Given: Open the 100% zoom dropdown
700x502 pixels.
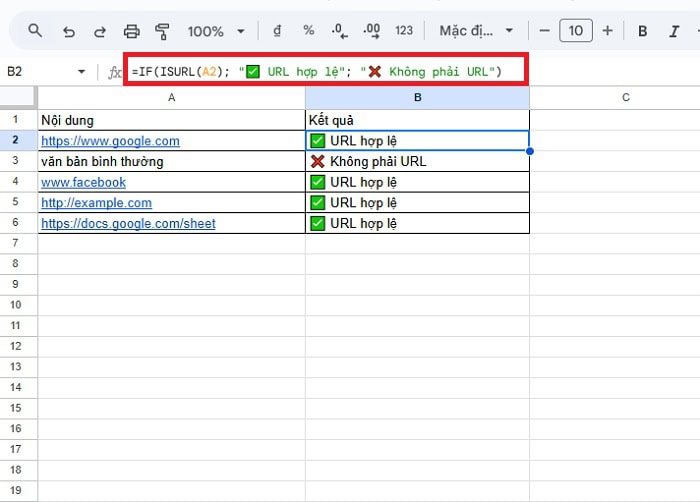Looking at the screenshot, I should [x=216, y=31].
